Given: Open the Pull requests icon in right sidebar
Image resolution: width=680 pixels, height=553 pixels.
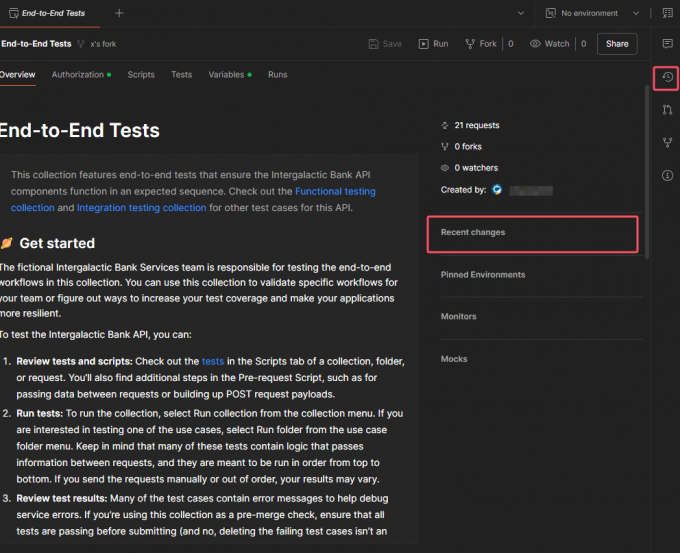Looking at the screenshot, I should (x=667, y=110).
